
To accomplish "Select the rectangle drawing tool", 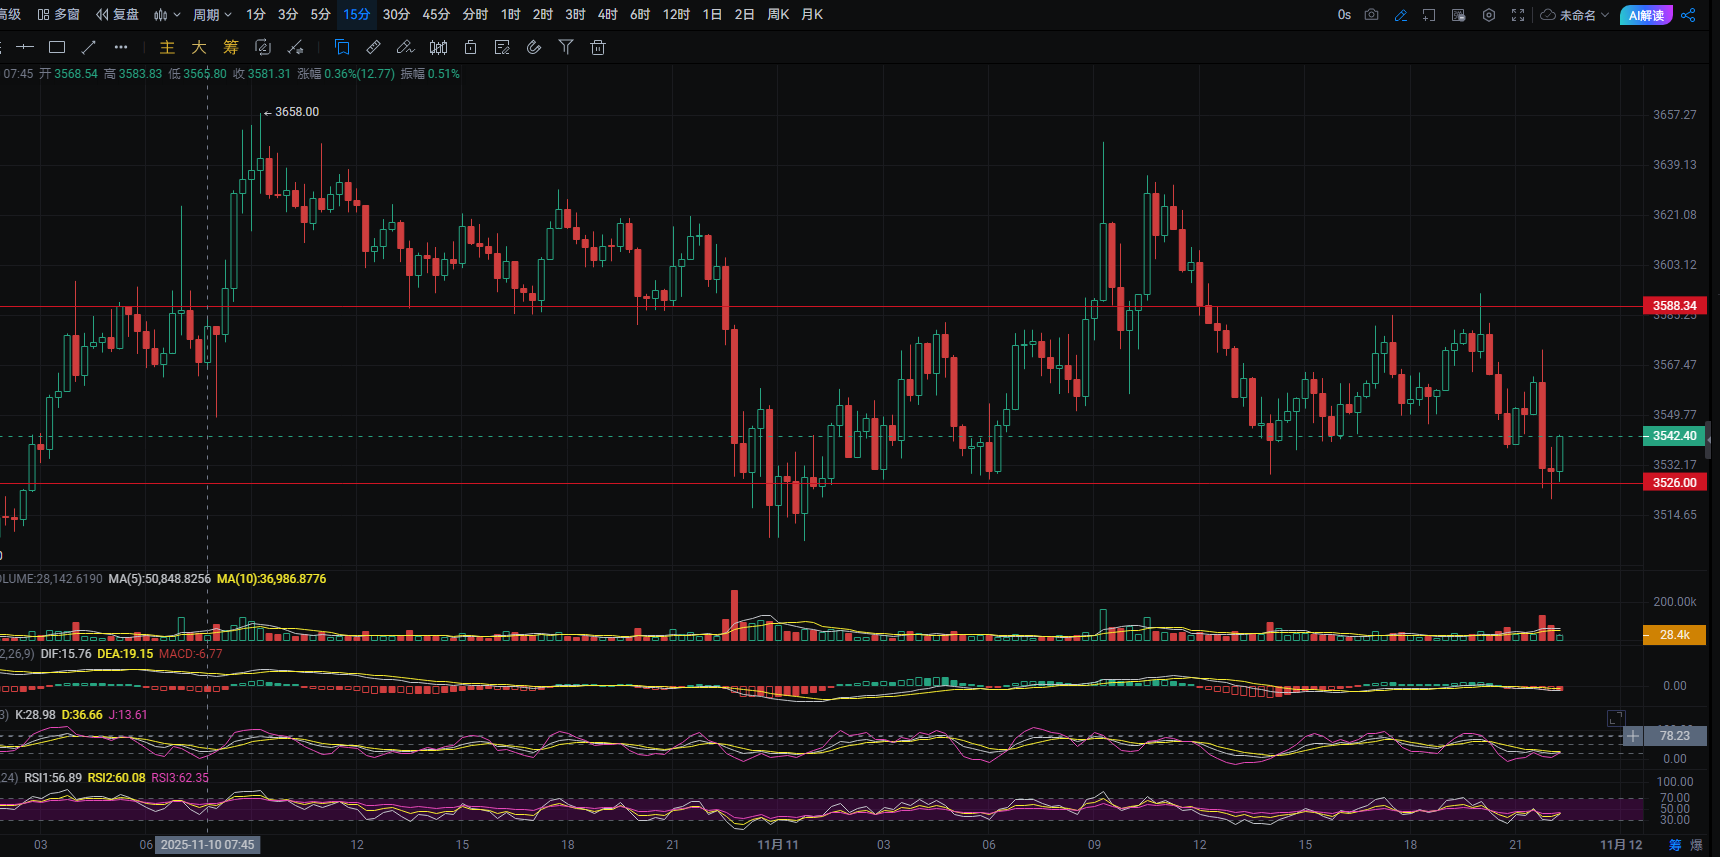I will (57, 47).
